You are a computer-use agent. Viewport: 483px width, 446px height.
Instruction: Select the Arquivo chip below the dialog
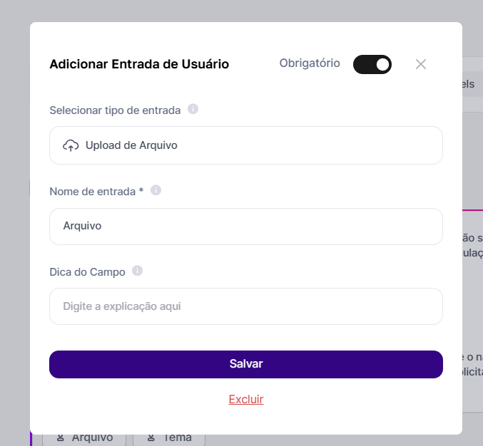point(84,438)
